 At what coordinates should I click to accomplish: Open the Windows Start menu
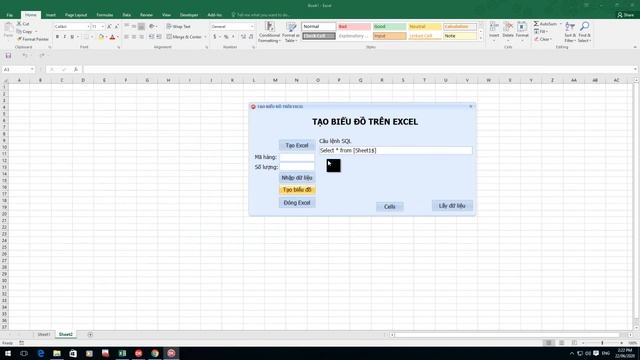[x=8, y=353]
